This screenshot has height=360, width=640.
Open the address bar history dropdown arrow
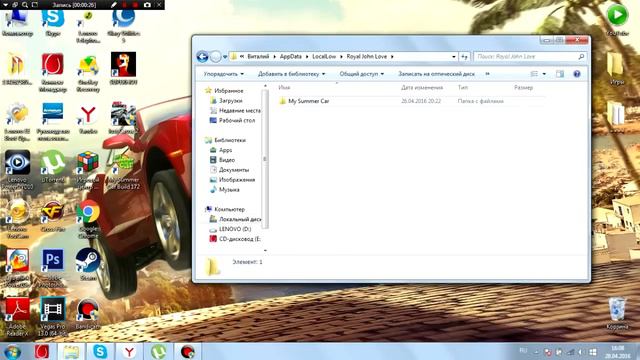click(x=453, y=57)
